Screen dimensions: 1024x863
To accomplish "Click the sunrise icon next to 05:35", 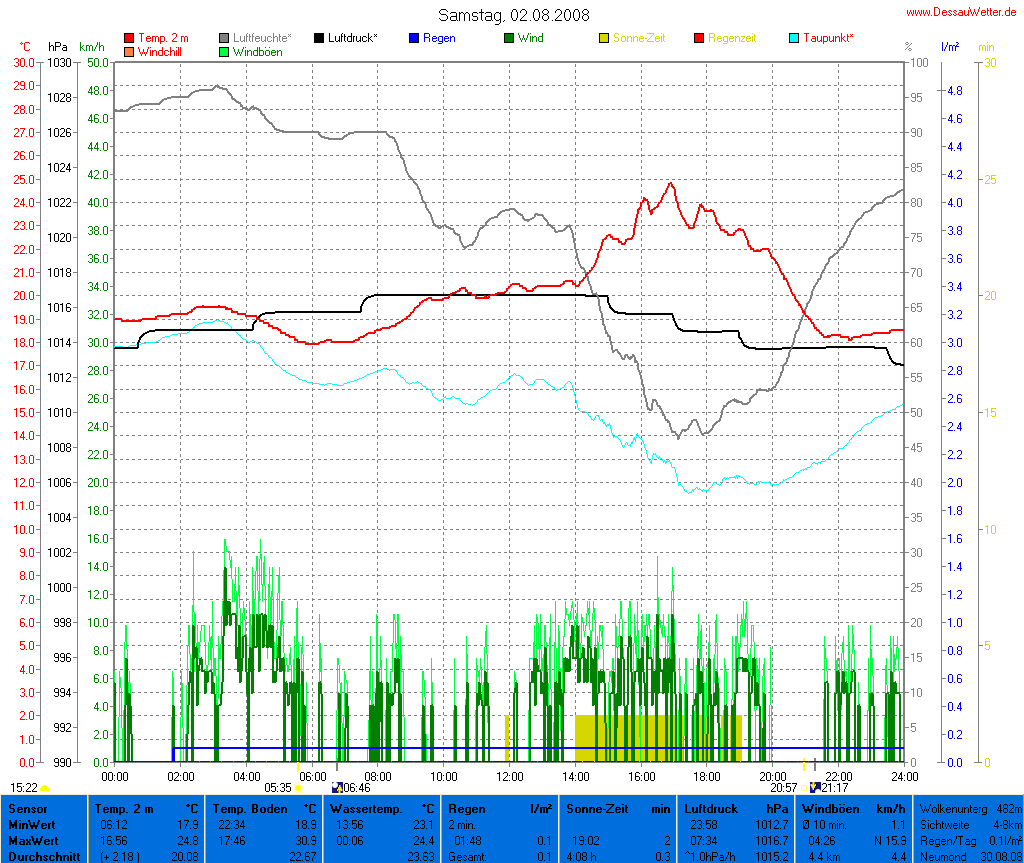I will click(x=298, y=788).
